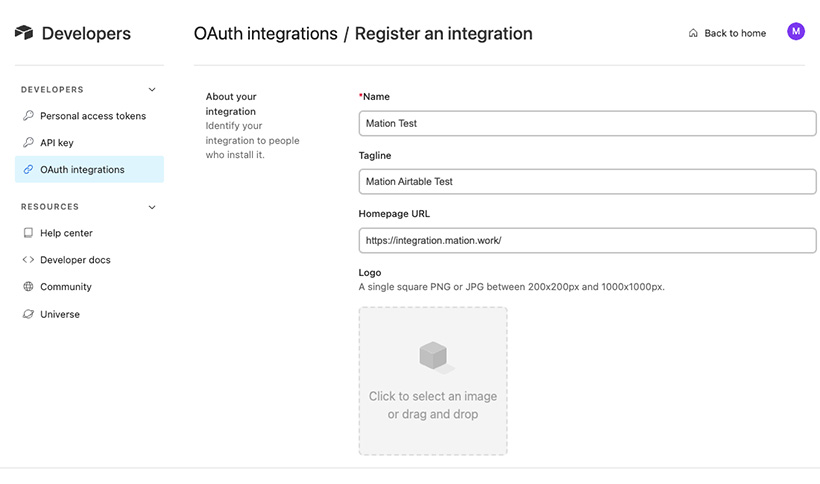Collapse the RESOURCES sidebar section chevron
This screenshot has width=820, height=484.
[152, 207]
